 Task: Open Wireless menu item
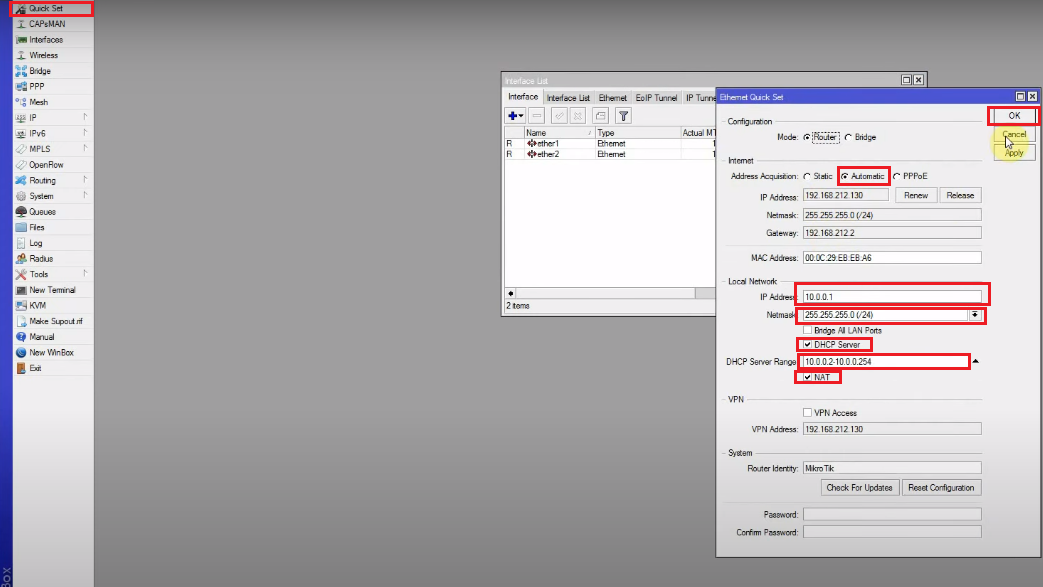[53, 55]
